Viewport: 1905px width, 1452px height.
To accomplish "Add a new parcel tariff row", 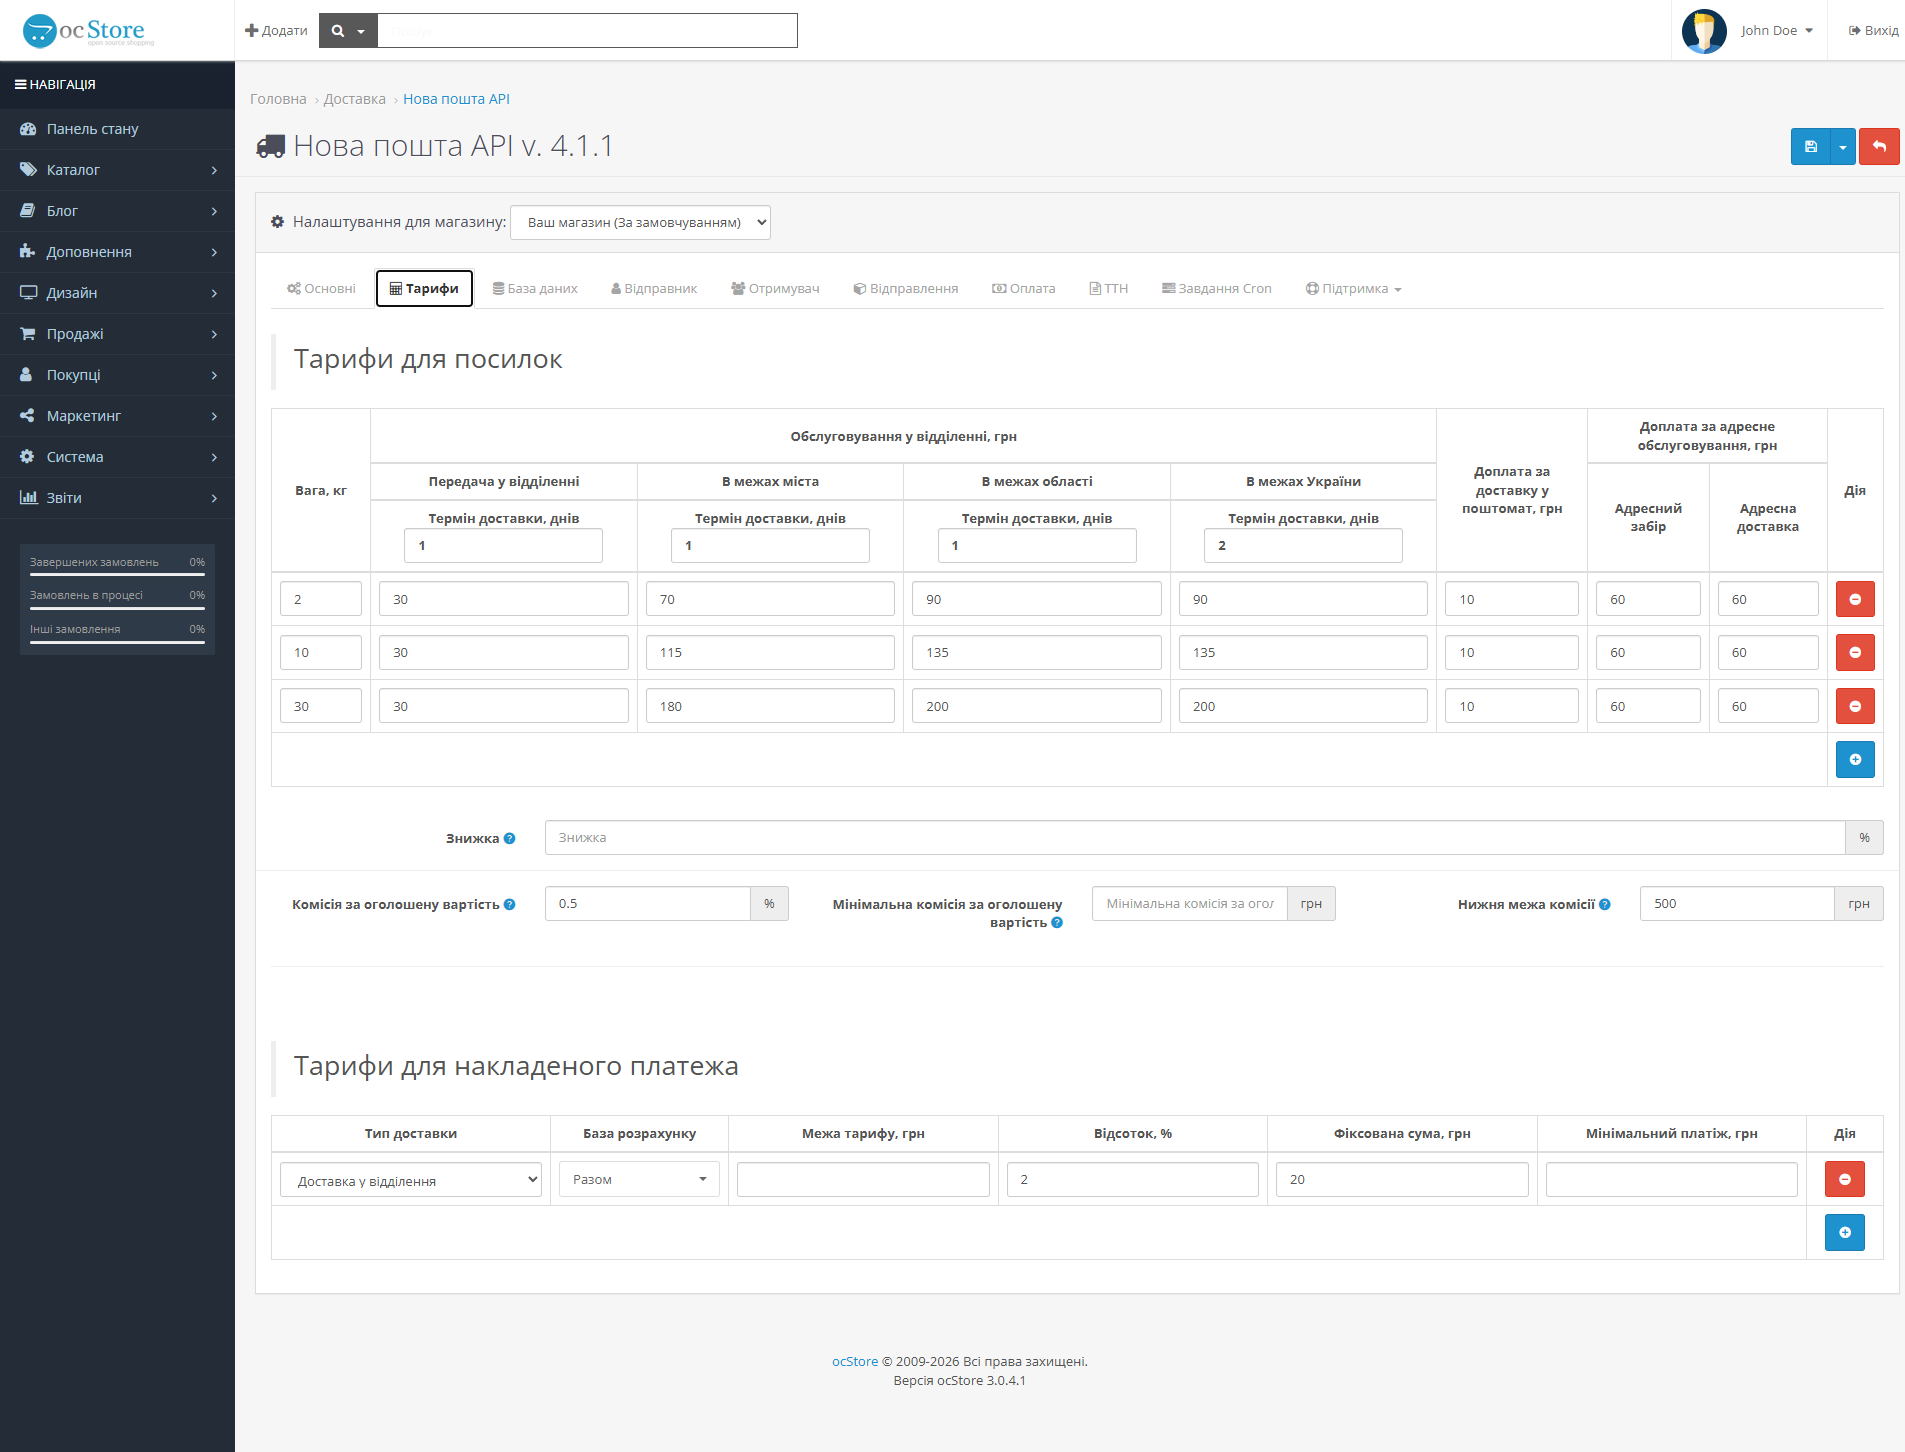I will (1855, 759).
